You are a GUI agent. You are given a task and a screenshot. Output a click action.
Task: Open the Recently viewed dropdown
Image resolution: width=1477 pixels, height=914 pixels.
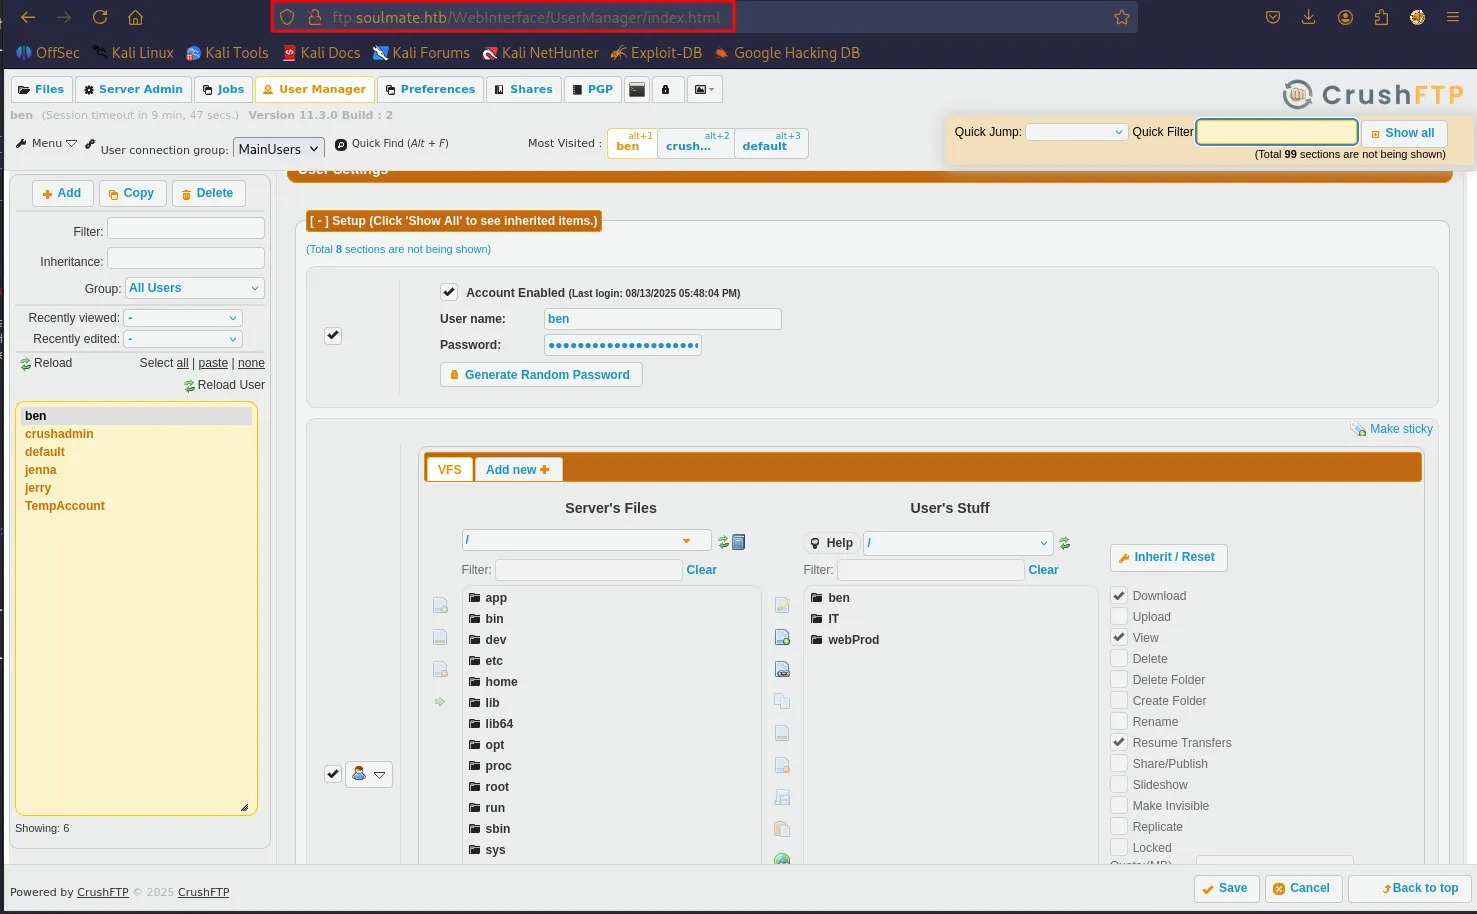tap(183, 318)
